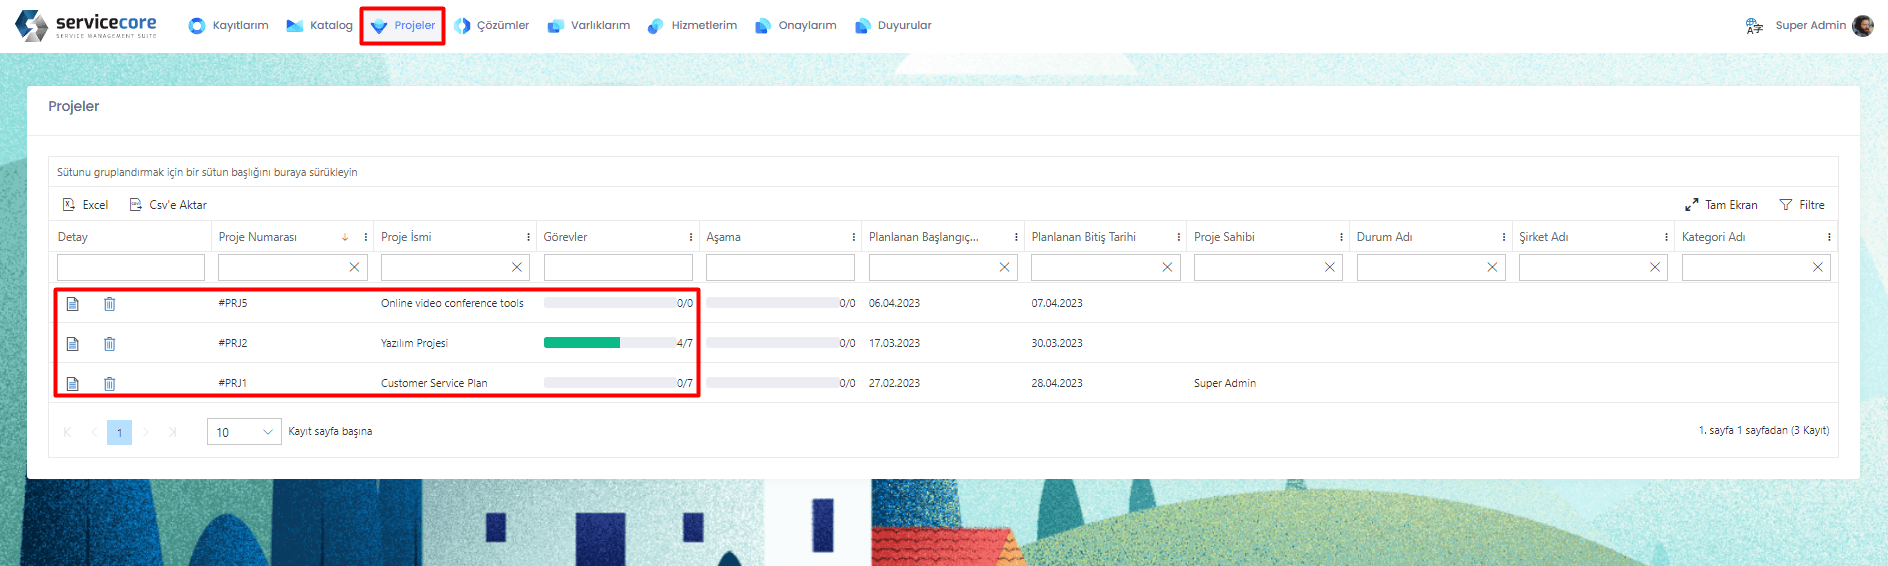Open Proje Sahibi column menu dots

click(1341, 237)
